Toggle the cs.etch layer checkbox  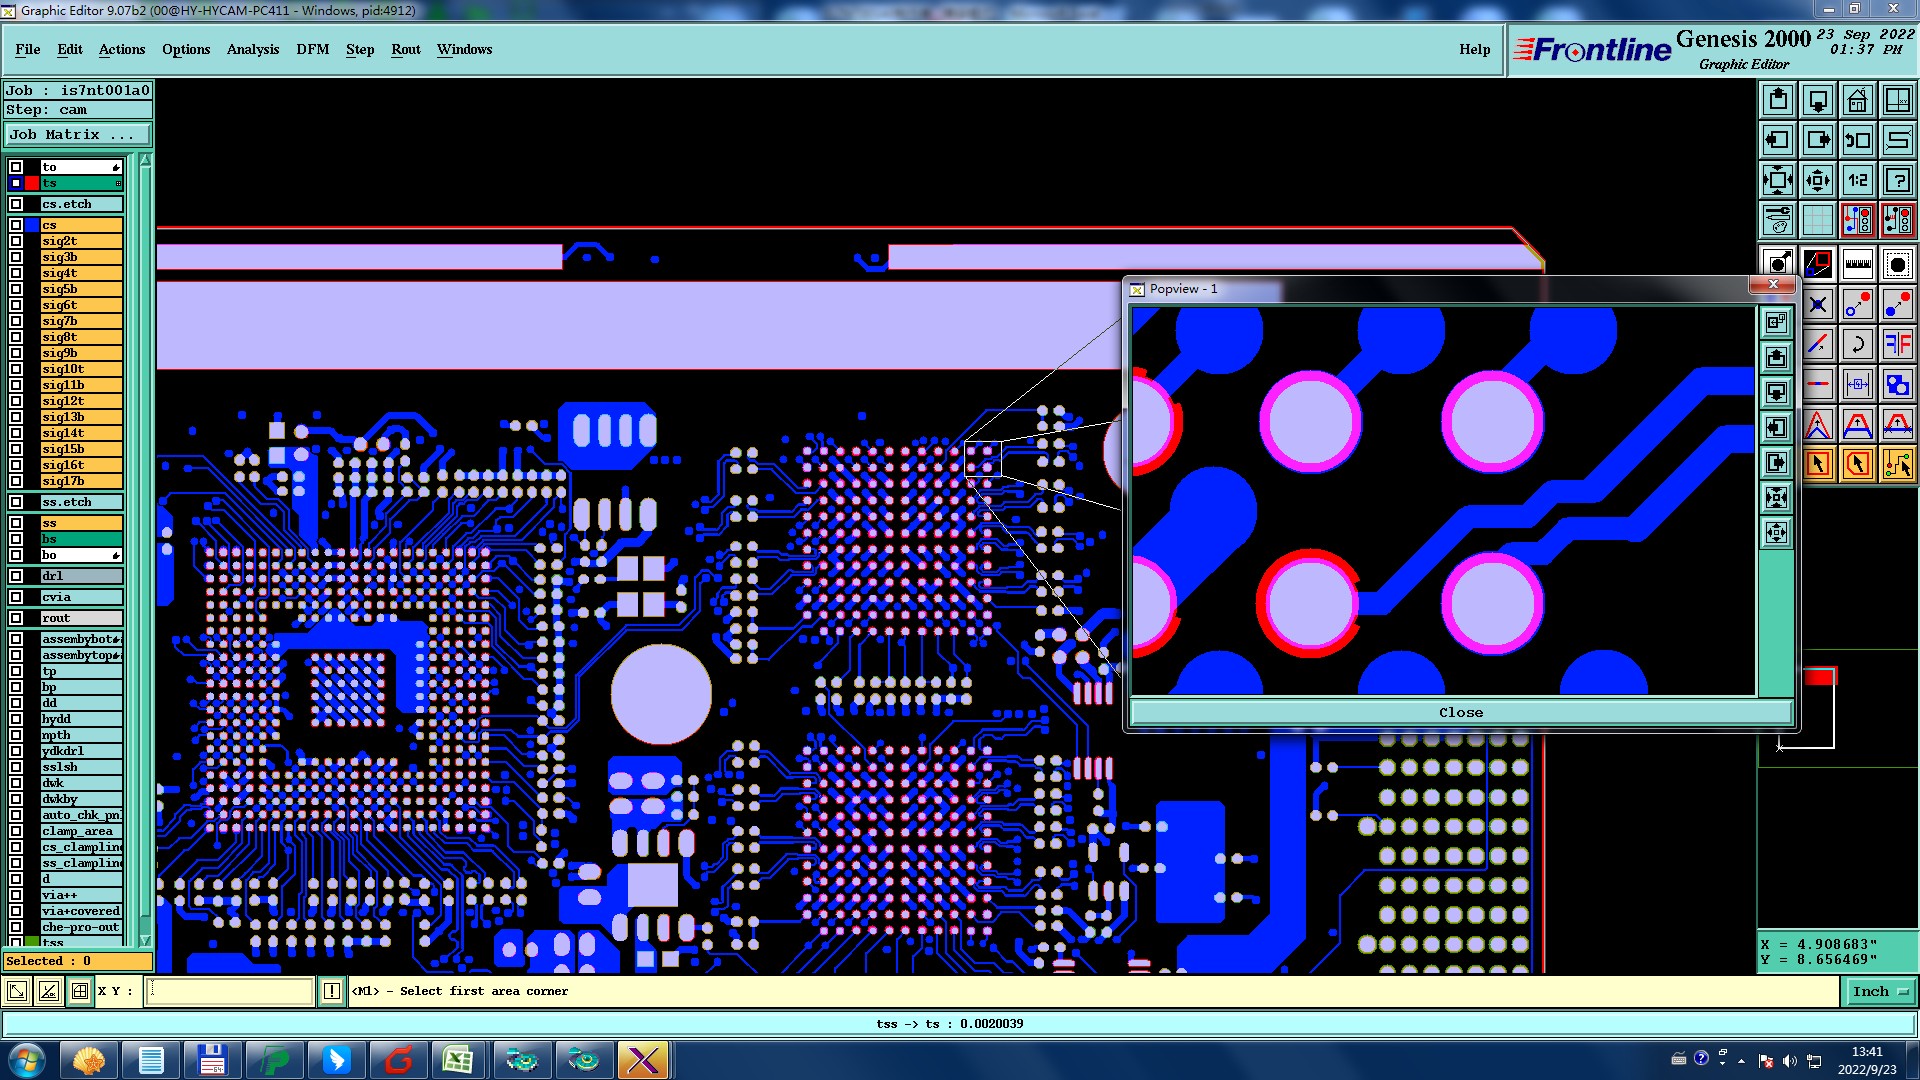tap(16, 204)
